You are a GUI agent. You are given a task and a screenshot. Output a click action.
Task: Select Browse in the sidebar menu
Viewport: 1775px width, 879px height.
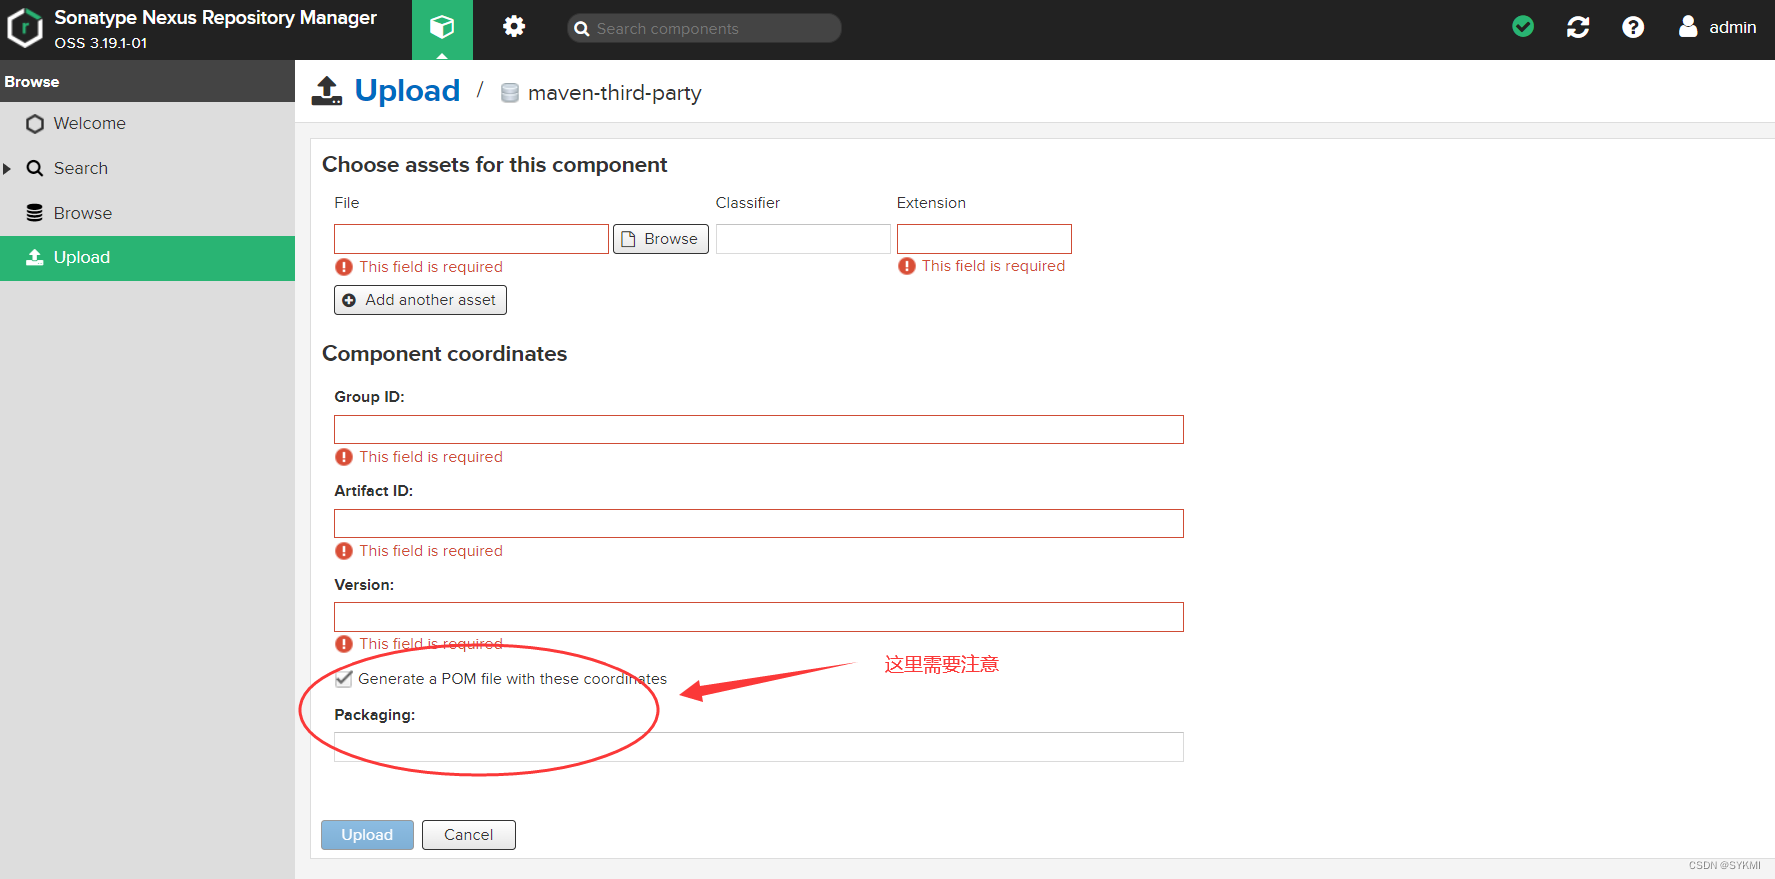point(147,213)
